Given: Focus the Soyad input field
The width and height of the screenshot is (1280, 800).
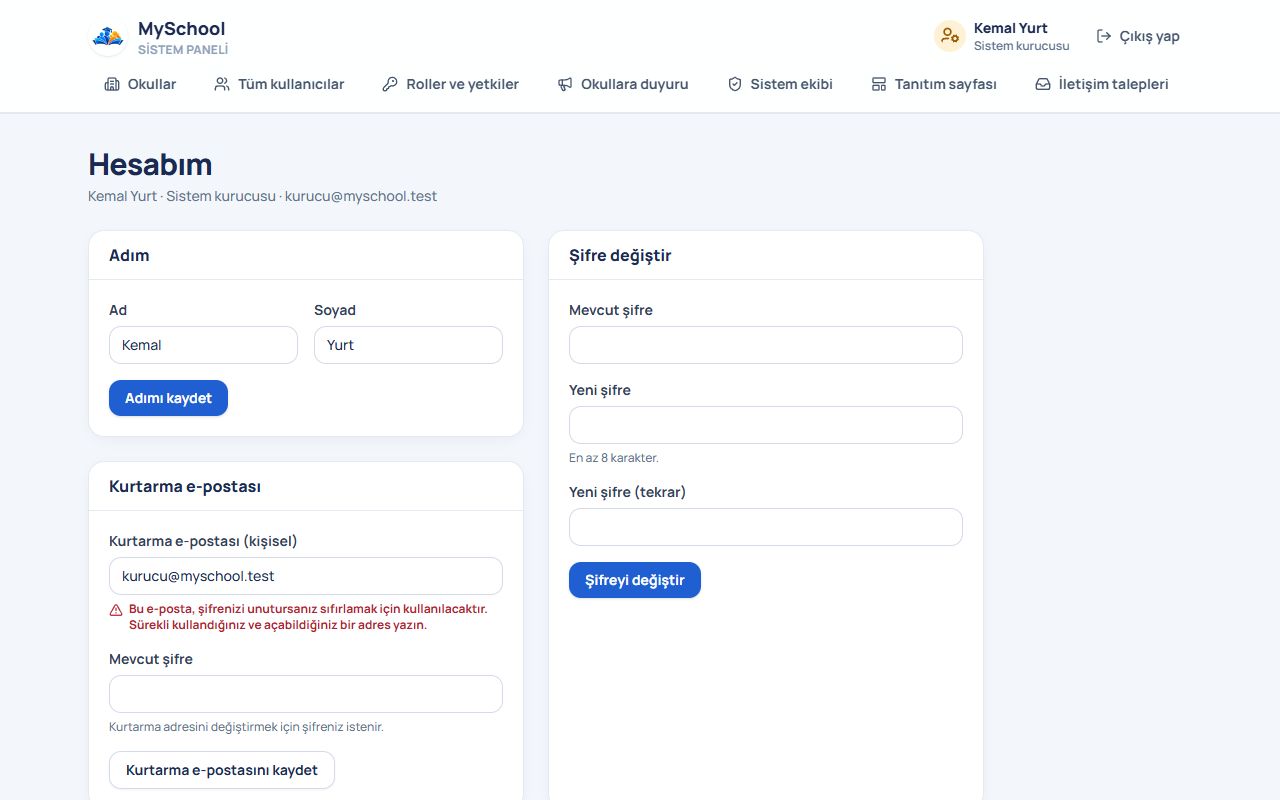Looking at the screenshot, I should coord(408,345).
